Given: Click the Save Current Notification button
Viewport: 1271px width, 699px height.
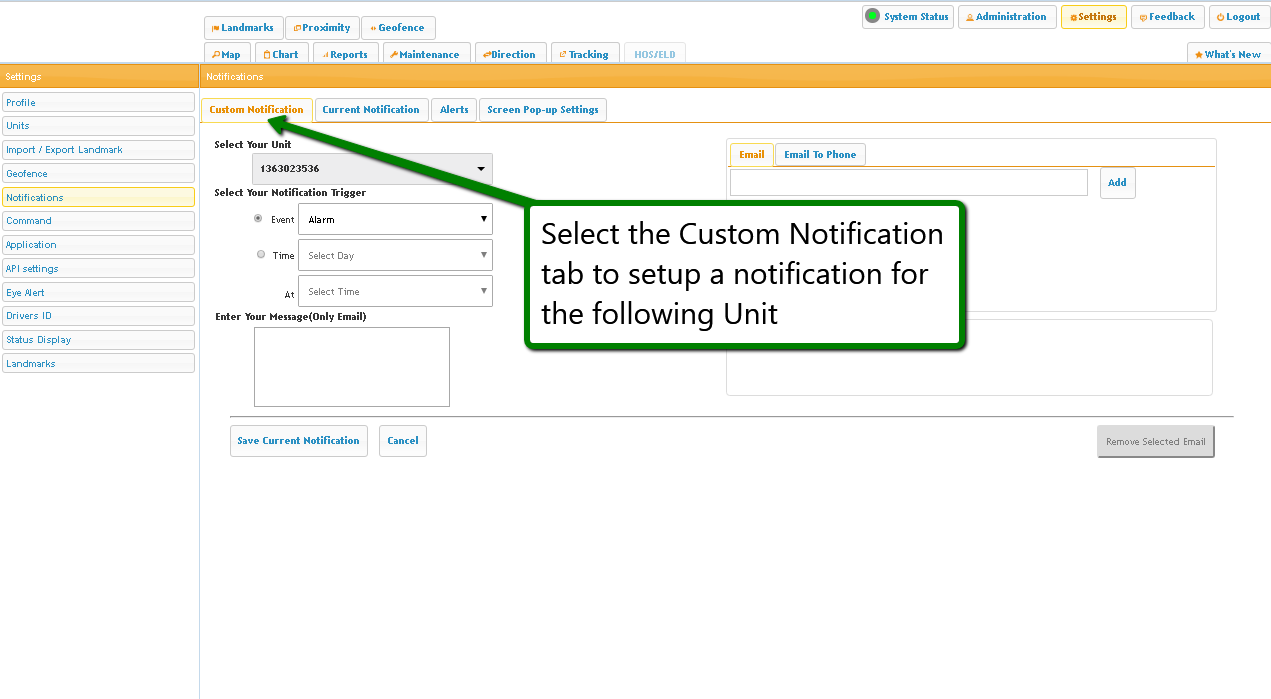Looking at the screenshot, I should (298, 441).
